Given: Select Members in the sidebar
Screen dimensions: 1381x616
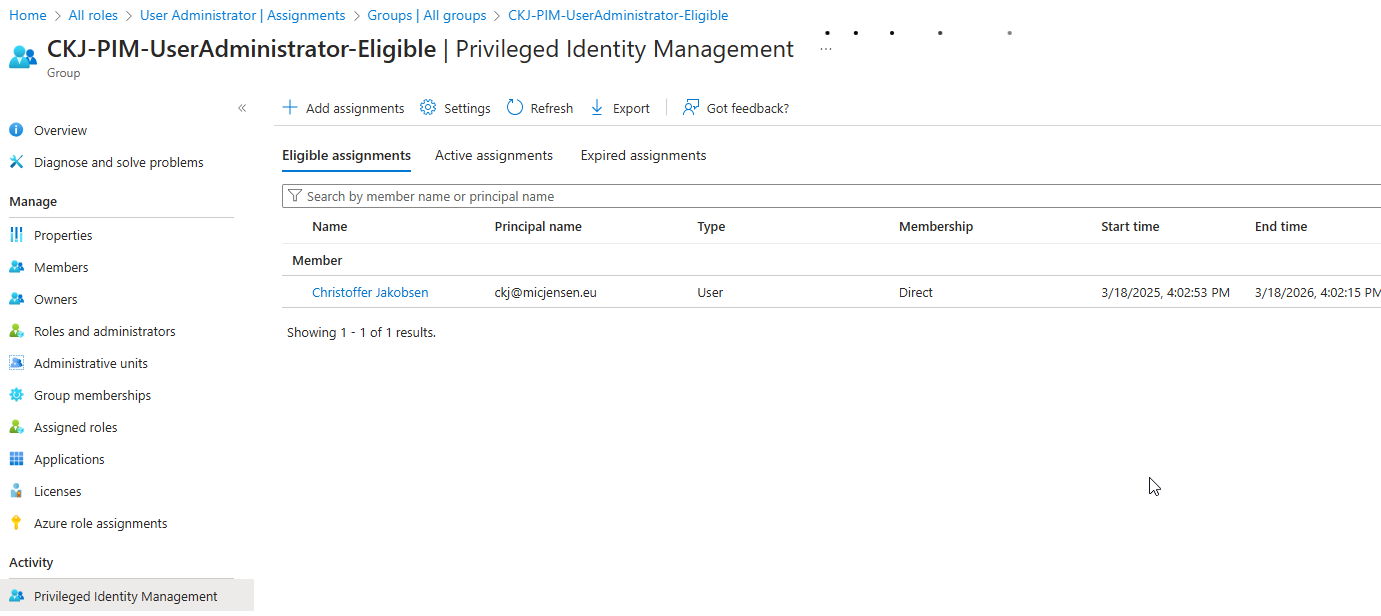Looking at the screenshot, I should [x=63, y=266].
